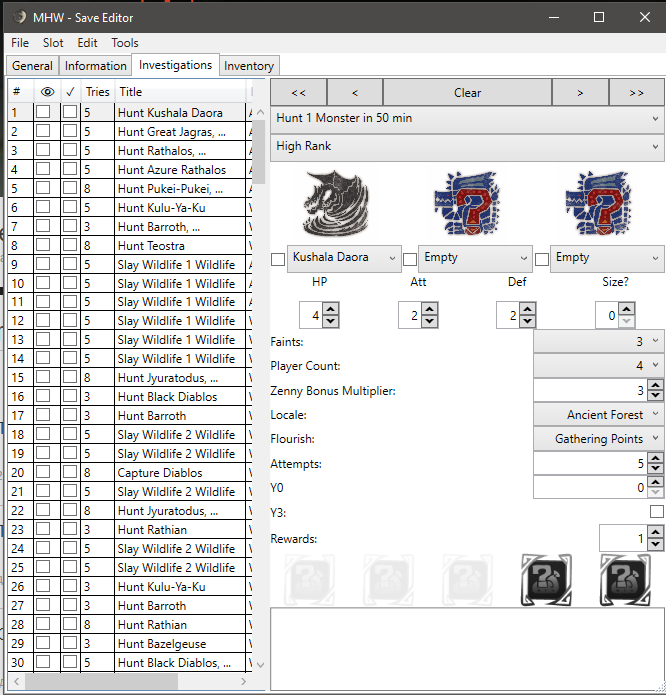The height and width of the screenshot is (695, 666).
Task: Open the third monster Empty dropdown
Action: coord(607,258)
